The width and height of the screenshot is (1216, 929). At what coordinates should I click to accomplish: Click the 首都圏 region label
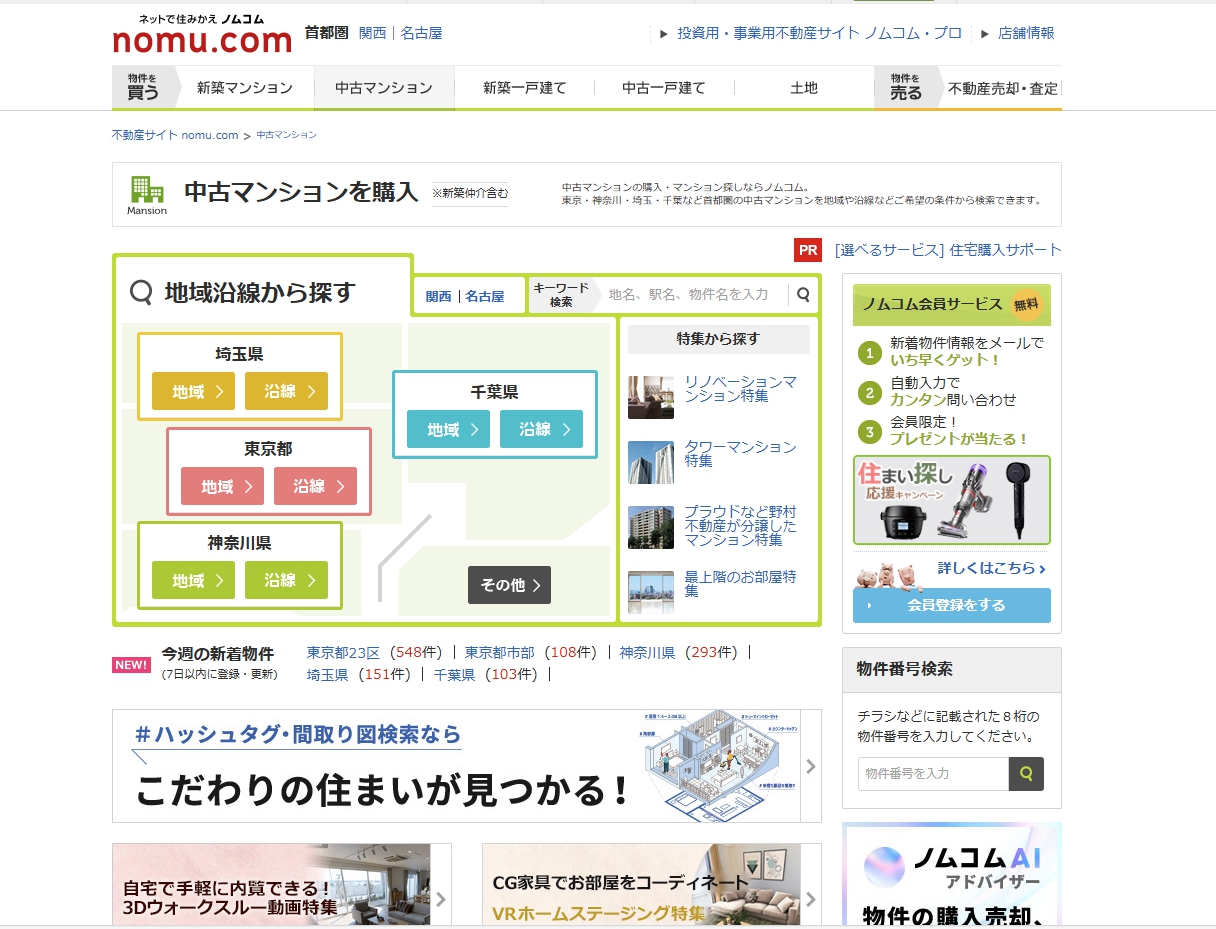pyautogui.click(x=327, y=33)
